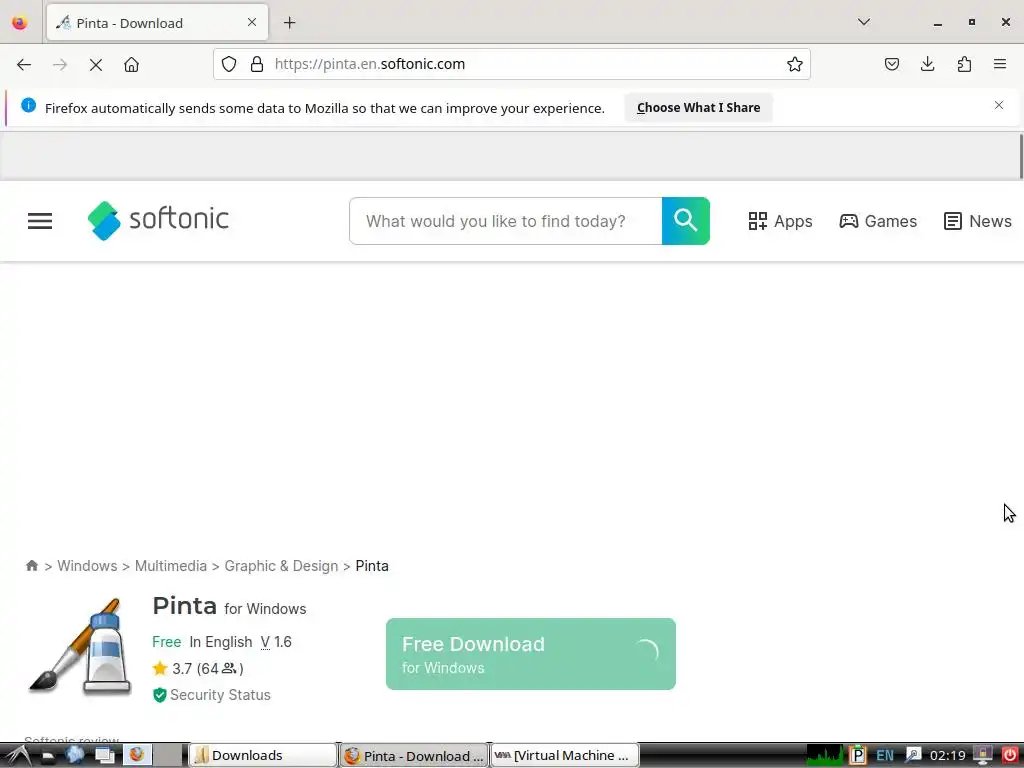Click the red power button in tray
Screen dimensions: 1024x768
(x=1010, y=756)
